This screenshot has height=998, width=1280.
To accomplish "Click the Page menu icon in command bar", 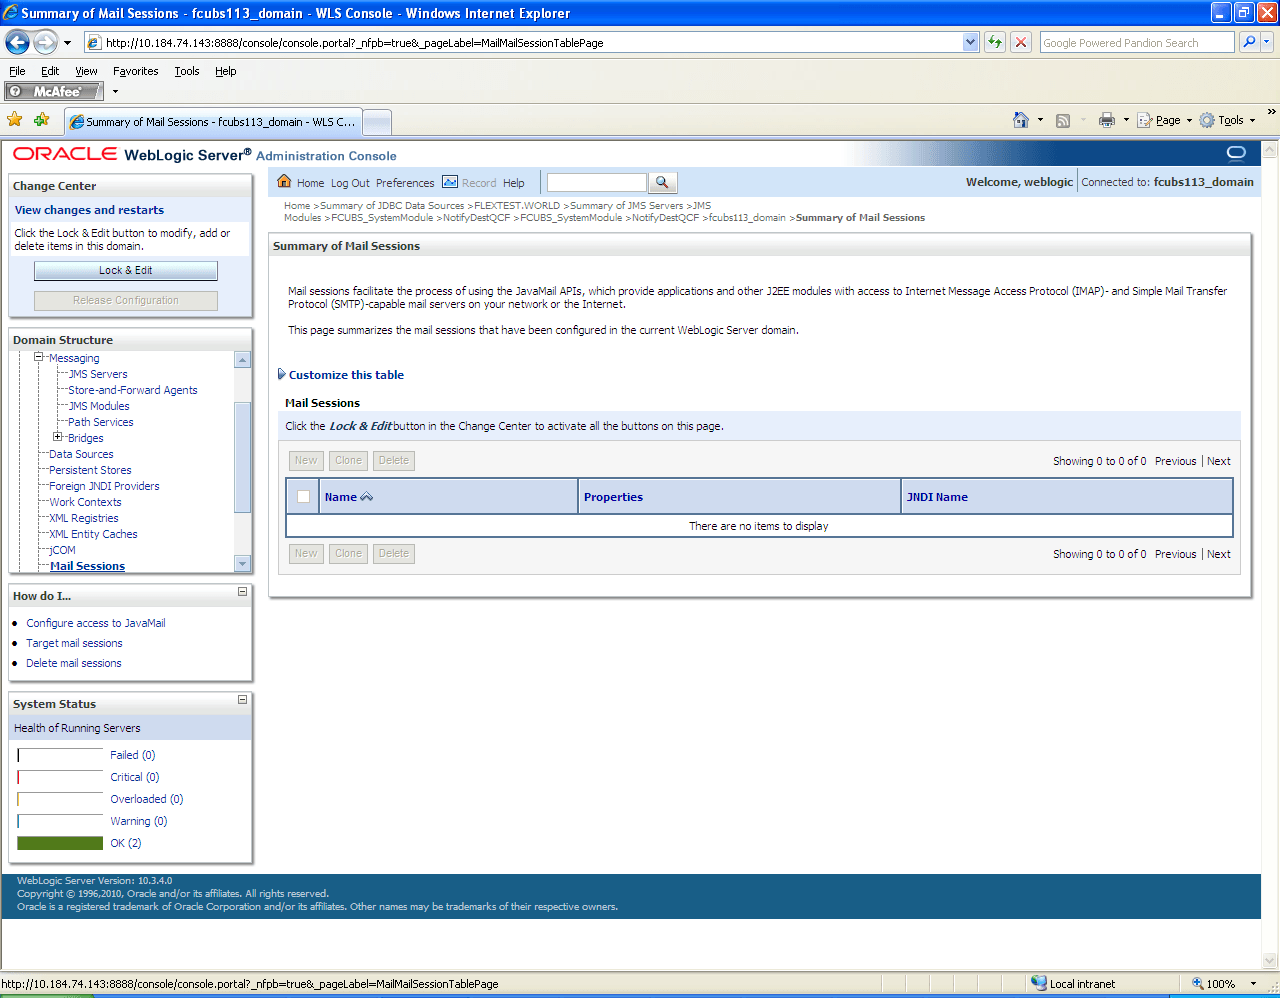I will [x=1145, y=120].
